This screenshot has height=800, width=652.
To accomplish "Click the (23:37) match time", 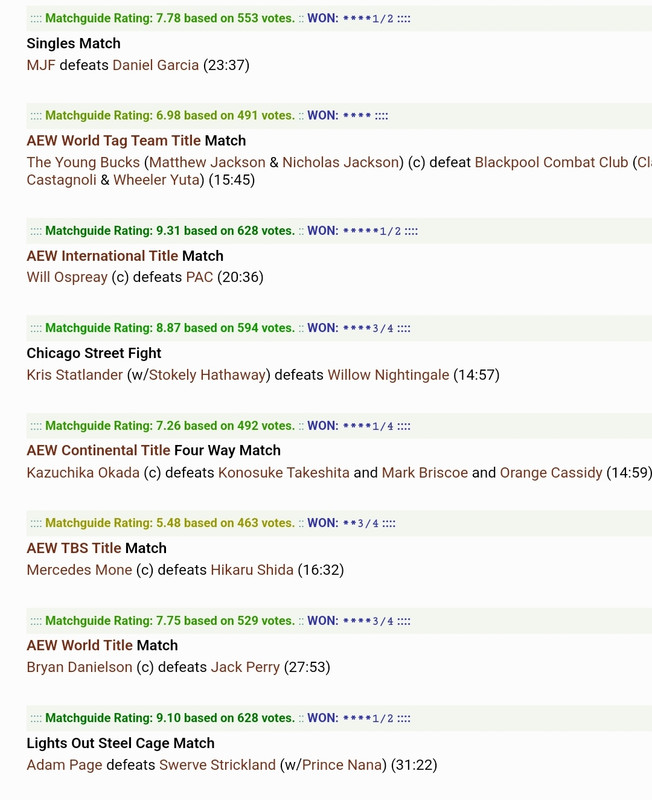I will tap(226, 65).
